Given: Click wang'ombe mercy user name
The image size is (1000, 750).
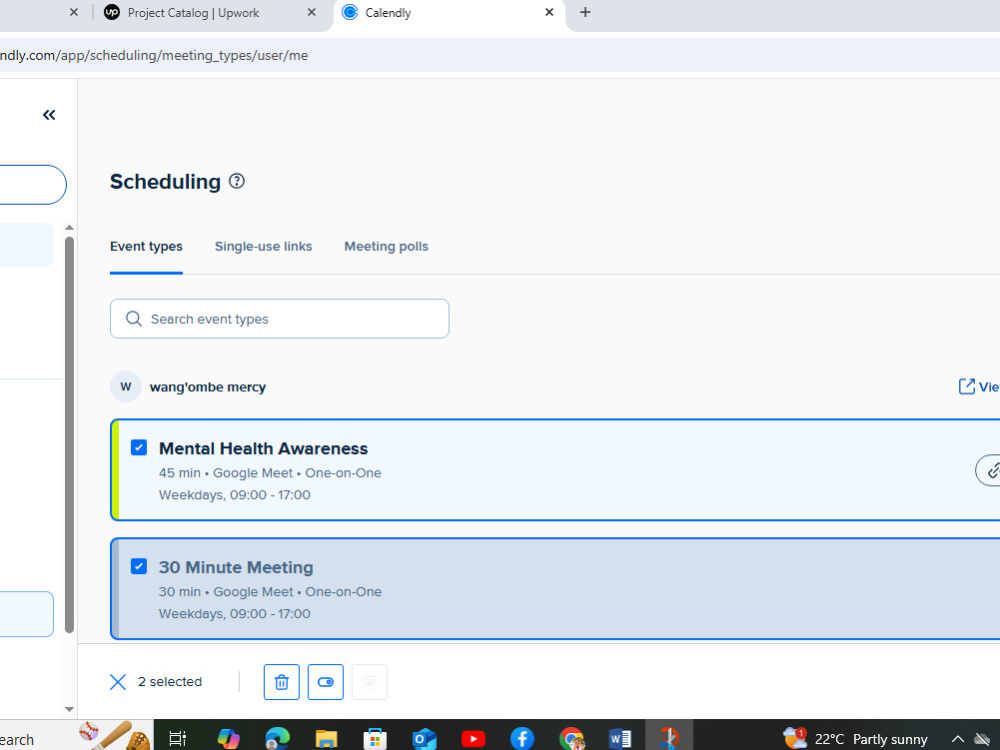Looking at the screenshot, I should coord(208,387).
